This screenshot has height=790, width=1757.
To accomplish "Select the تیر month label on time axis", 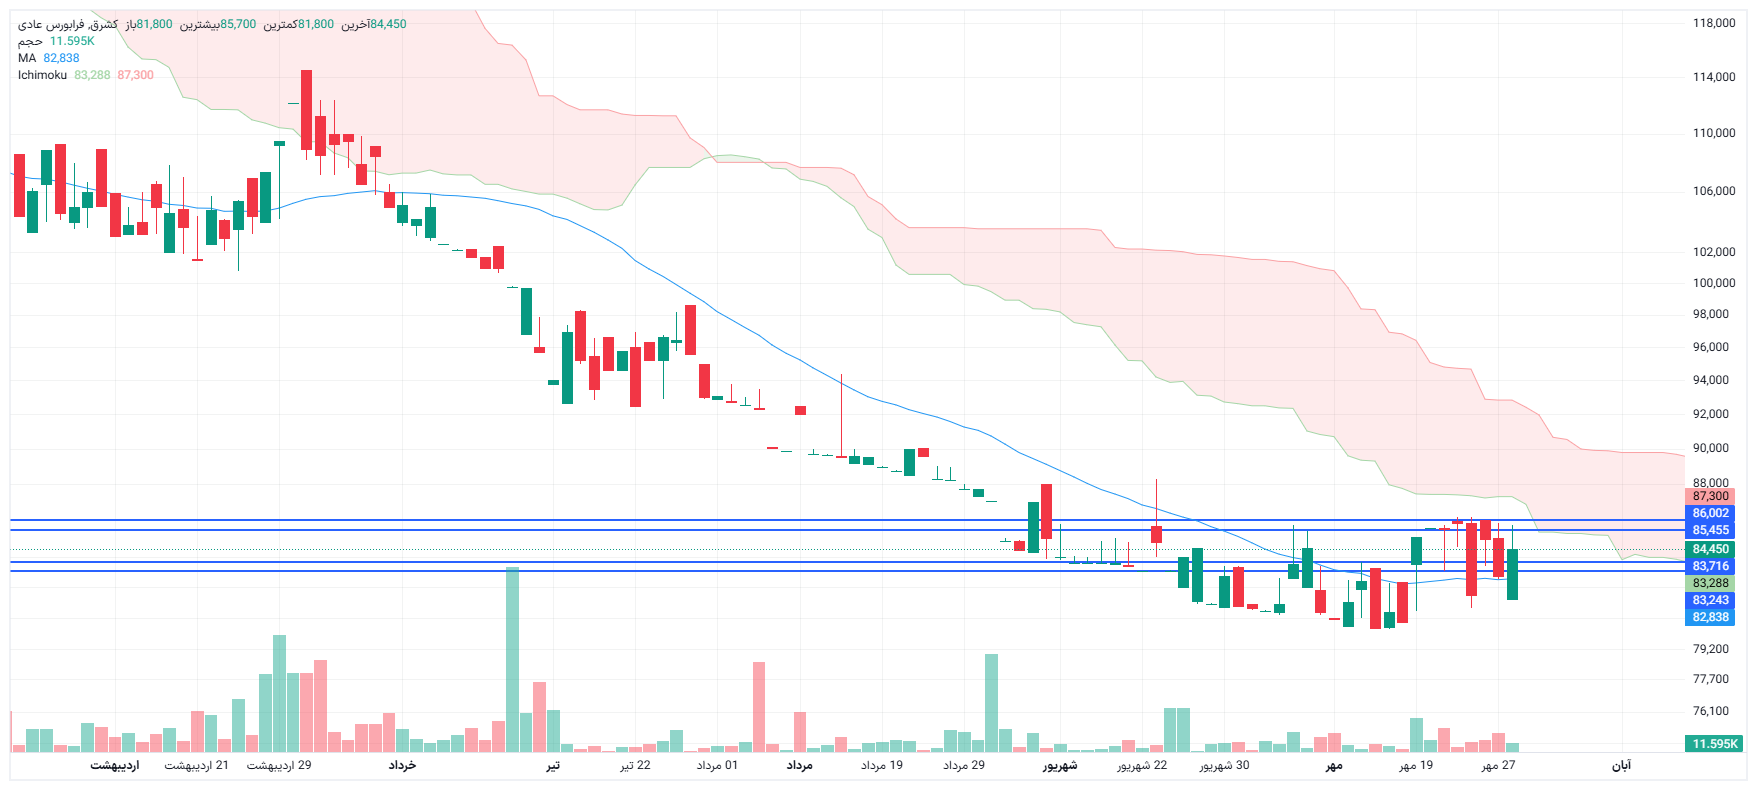I will [553, 765].
